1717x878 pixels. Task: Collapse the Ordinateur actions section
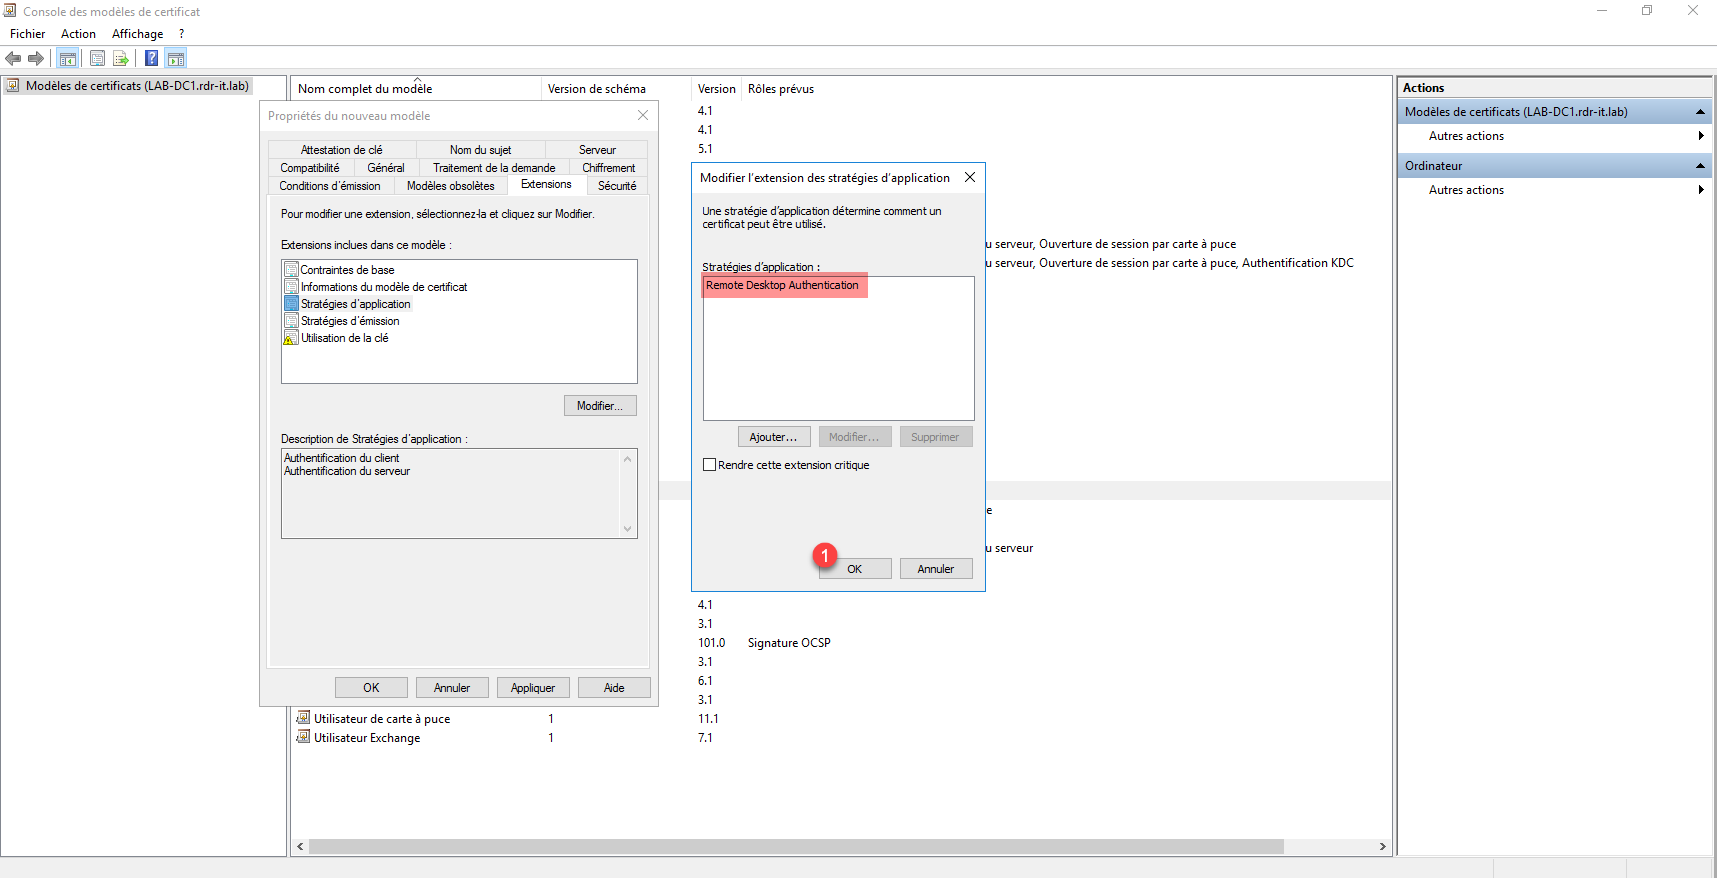[1699, 166]
